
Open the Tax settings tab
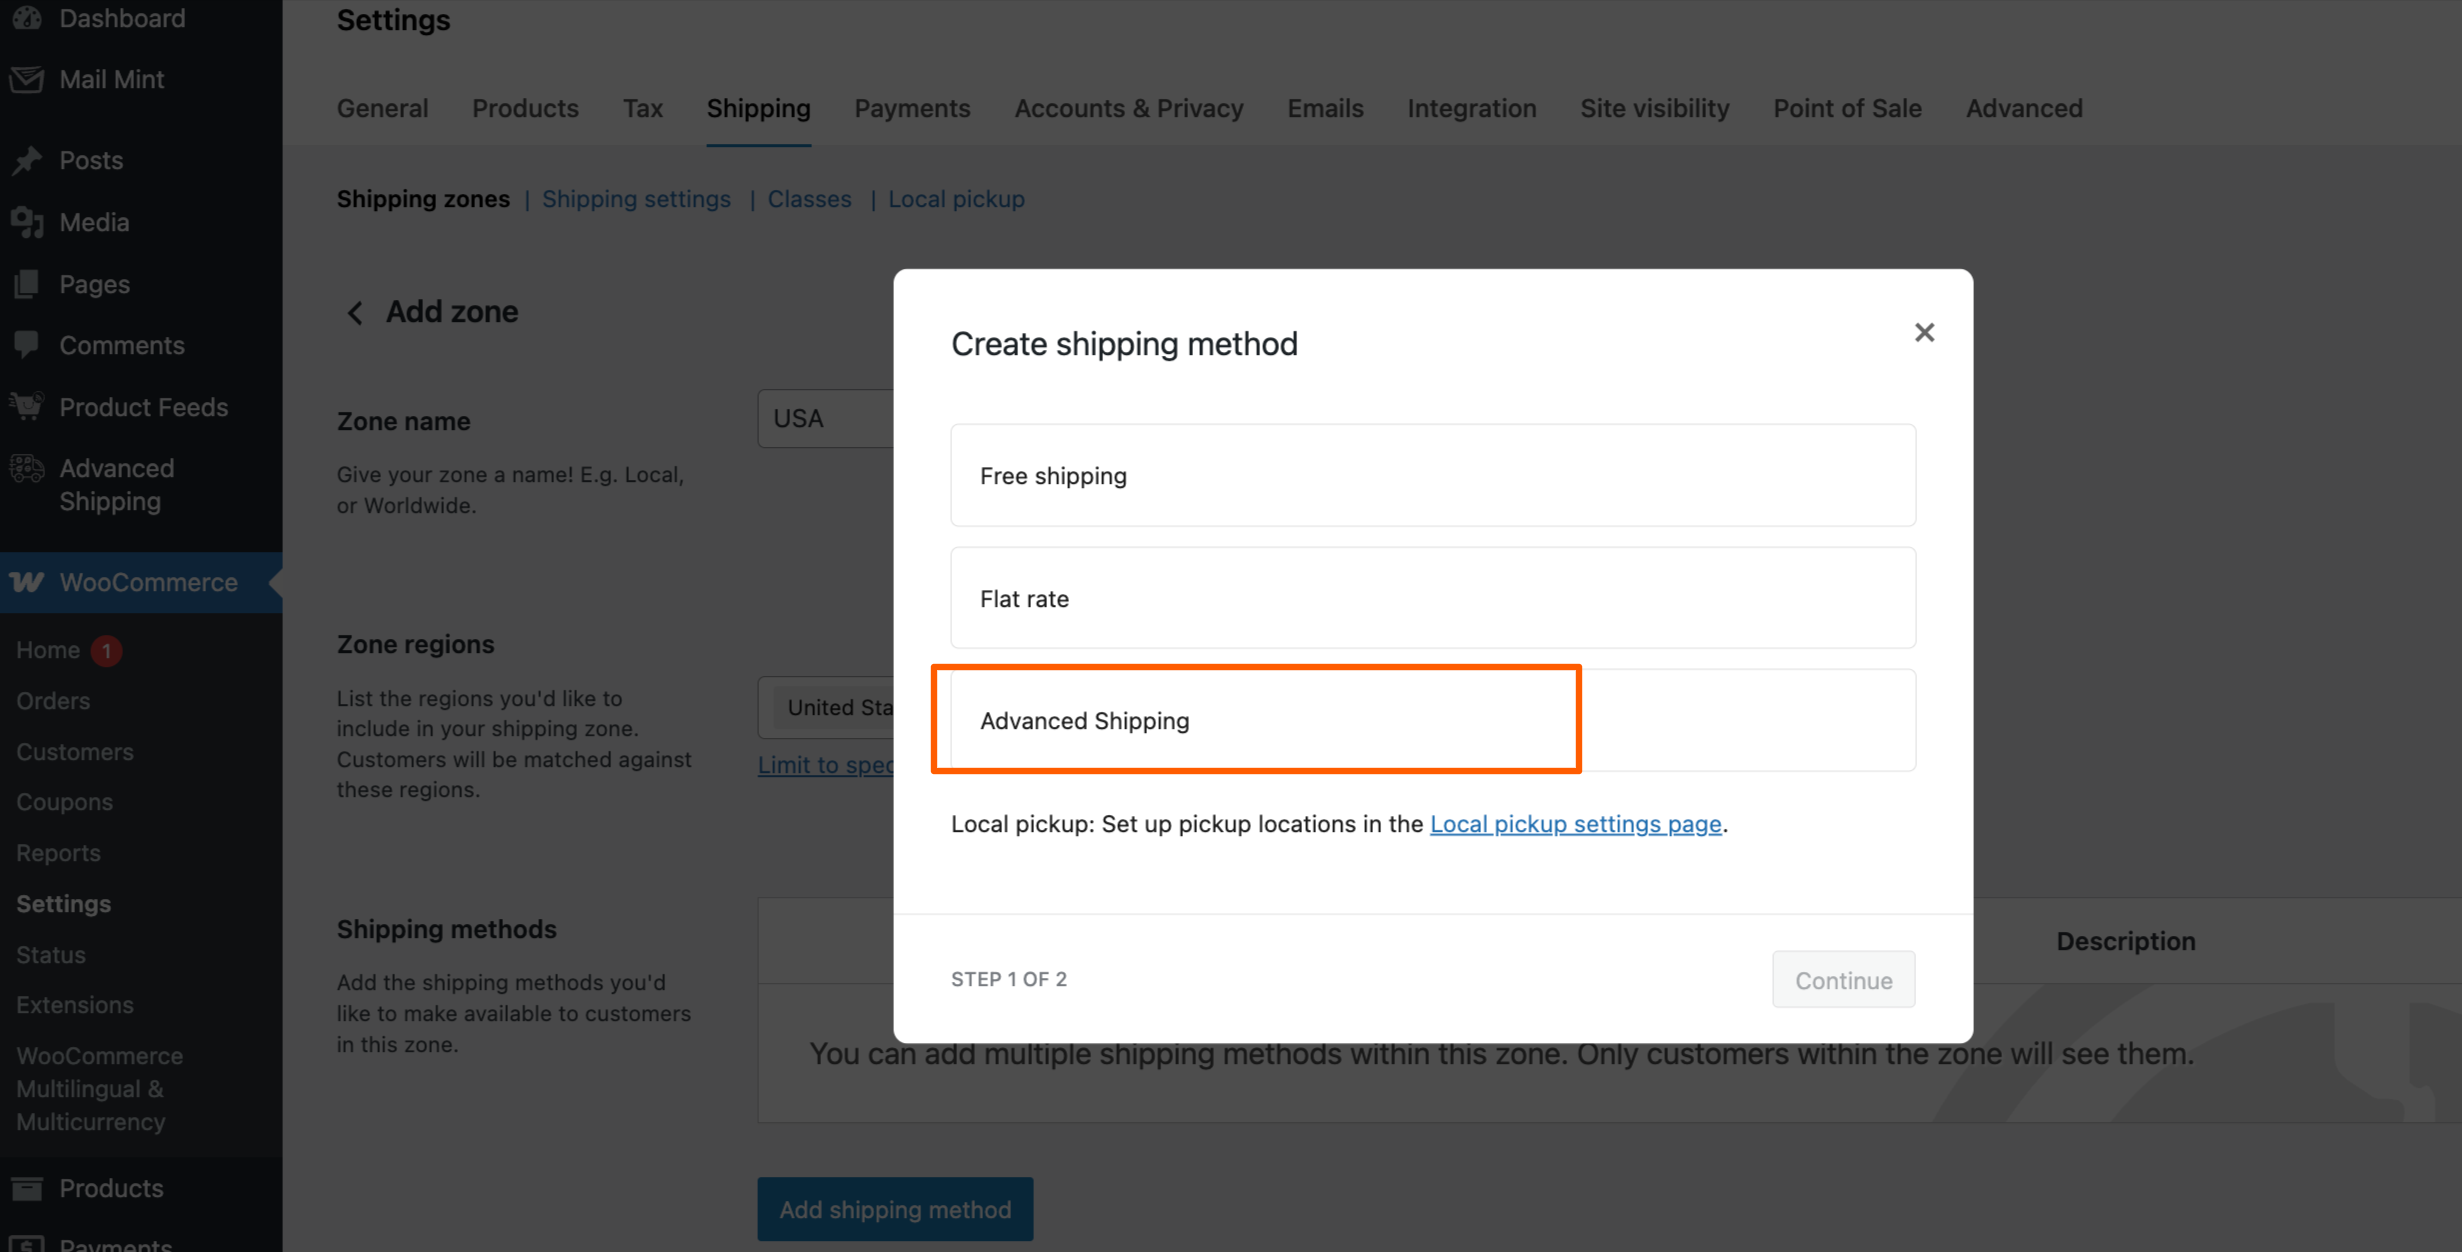[x=643, y=108]
